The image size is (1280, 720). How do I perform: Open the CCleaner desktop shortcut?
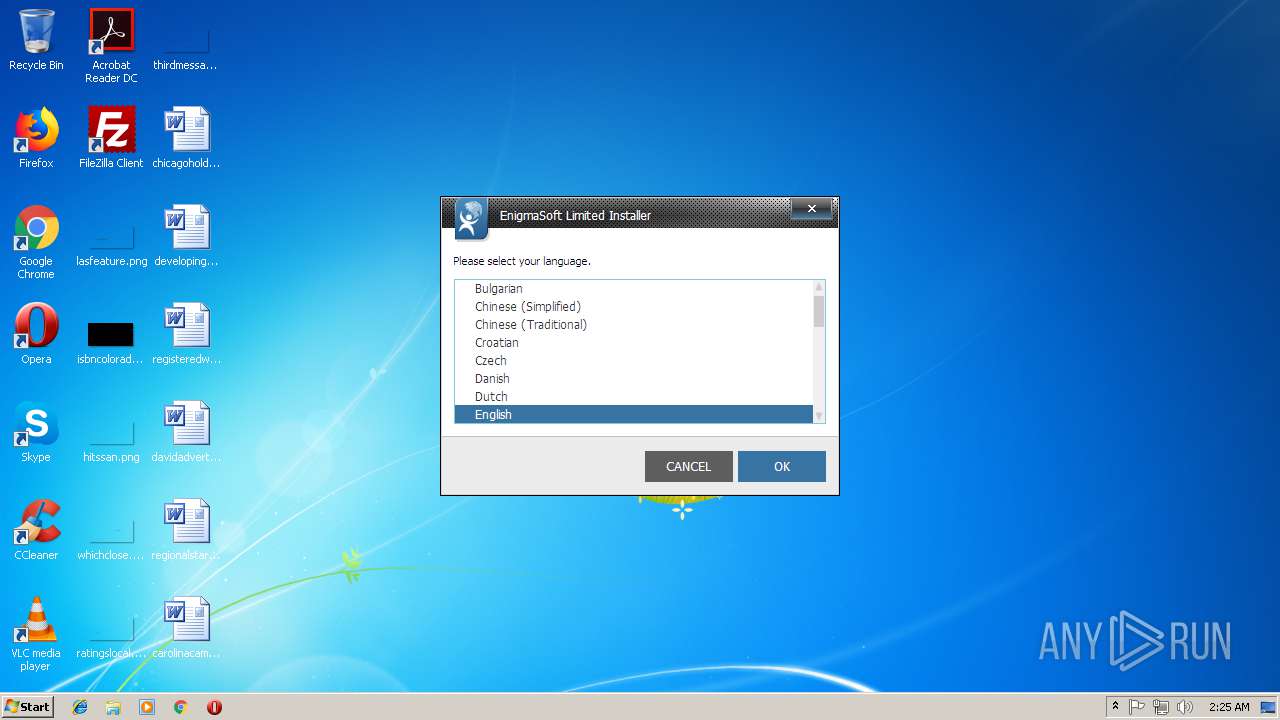[x=36, y=530]
